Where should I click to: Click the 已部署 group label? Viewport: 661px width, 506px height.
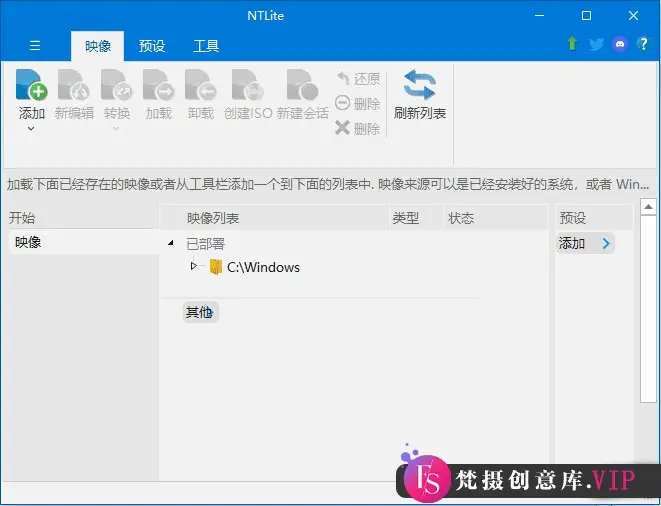(206, 244)
